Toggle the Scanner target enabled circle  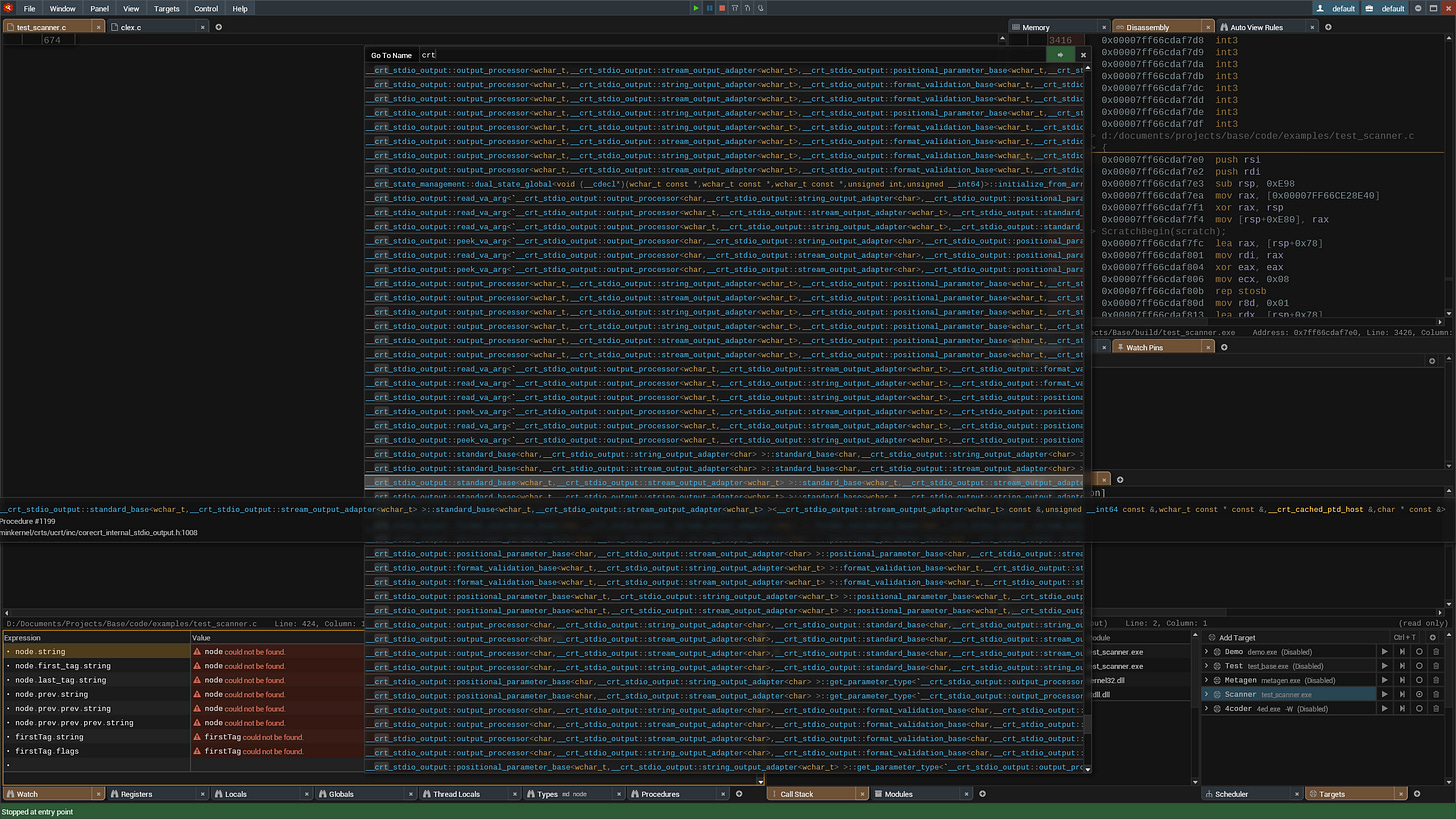coord(1419,694)
